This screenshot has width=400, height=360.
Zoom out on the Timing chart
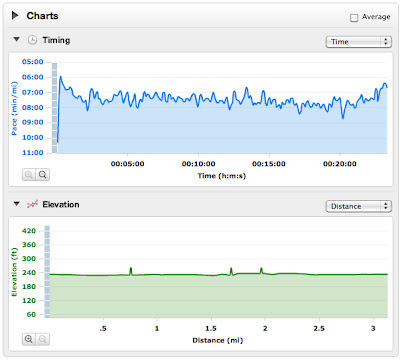click(x=43, y=174)
